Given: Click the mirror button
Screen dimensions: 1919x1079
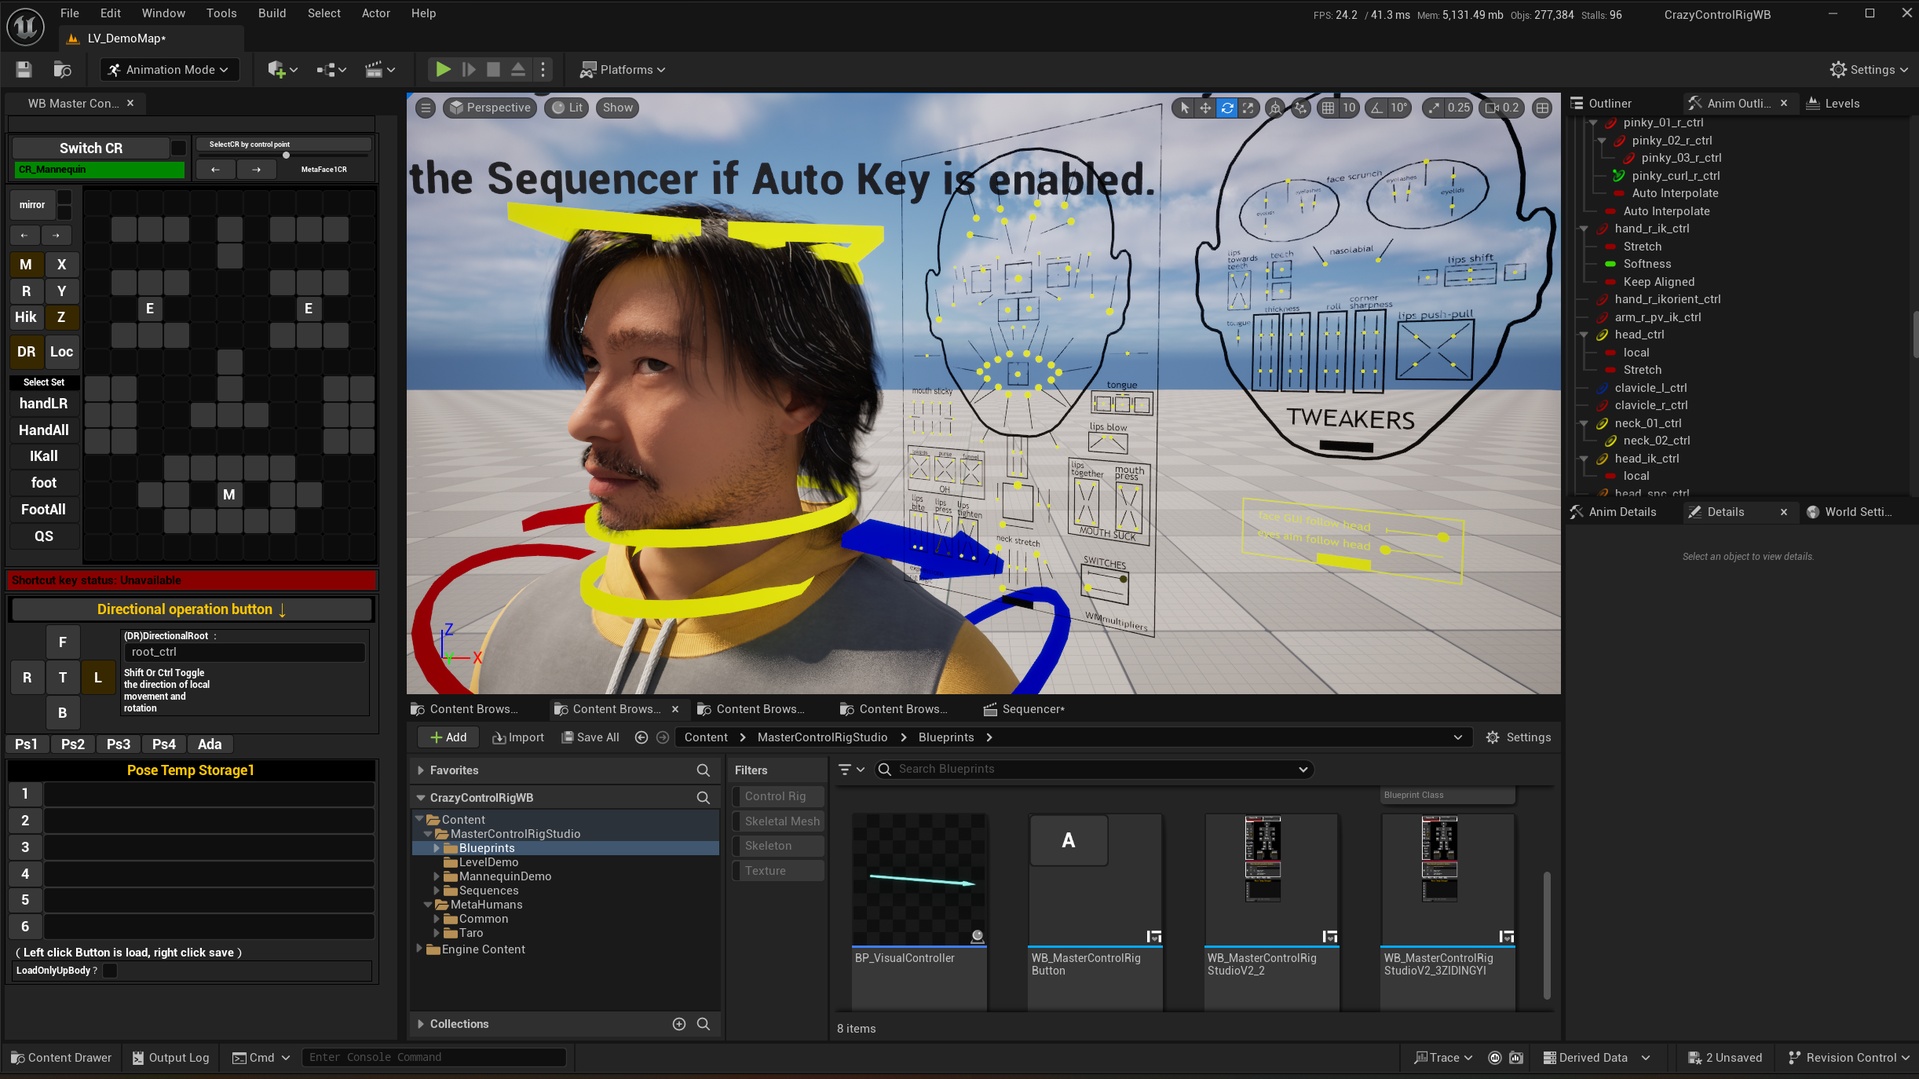Looking at the screenshot, I should 32,205.
